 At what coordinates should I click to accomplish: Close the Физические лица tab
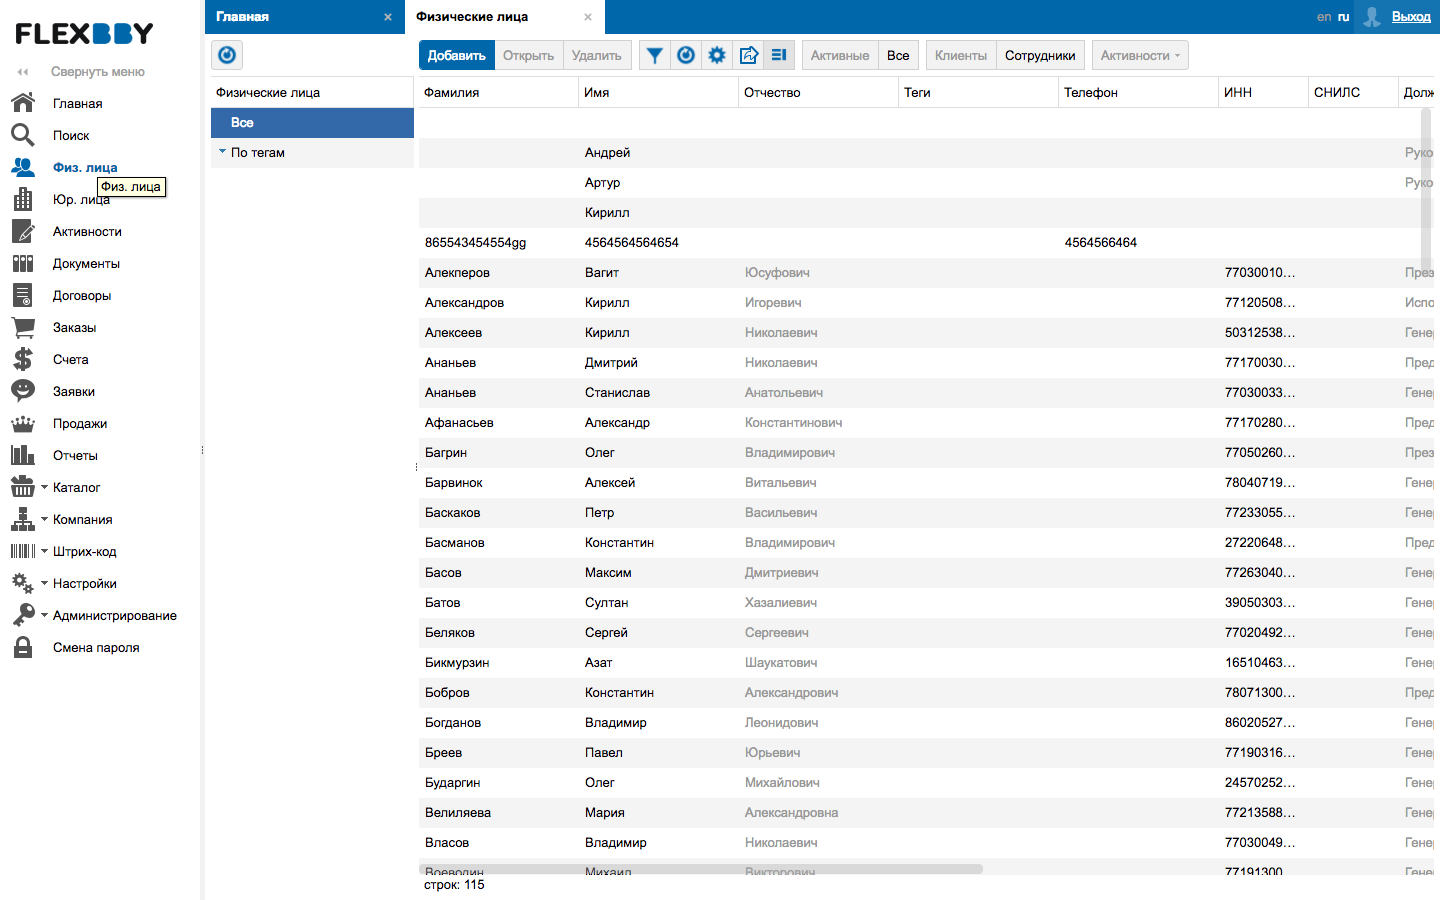[588, 17]
